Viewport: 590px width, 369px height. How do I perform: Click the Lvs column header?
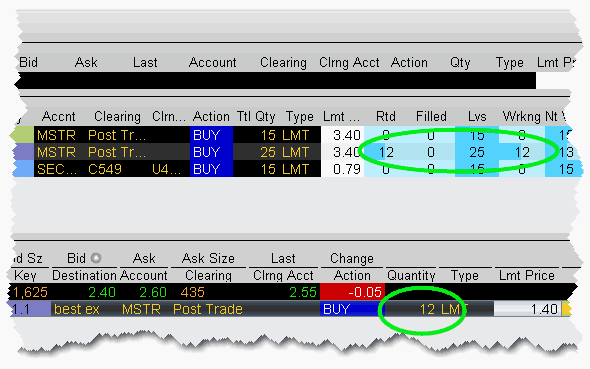coord(477,117)
